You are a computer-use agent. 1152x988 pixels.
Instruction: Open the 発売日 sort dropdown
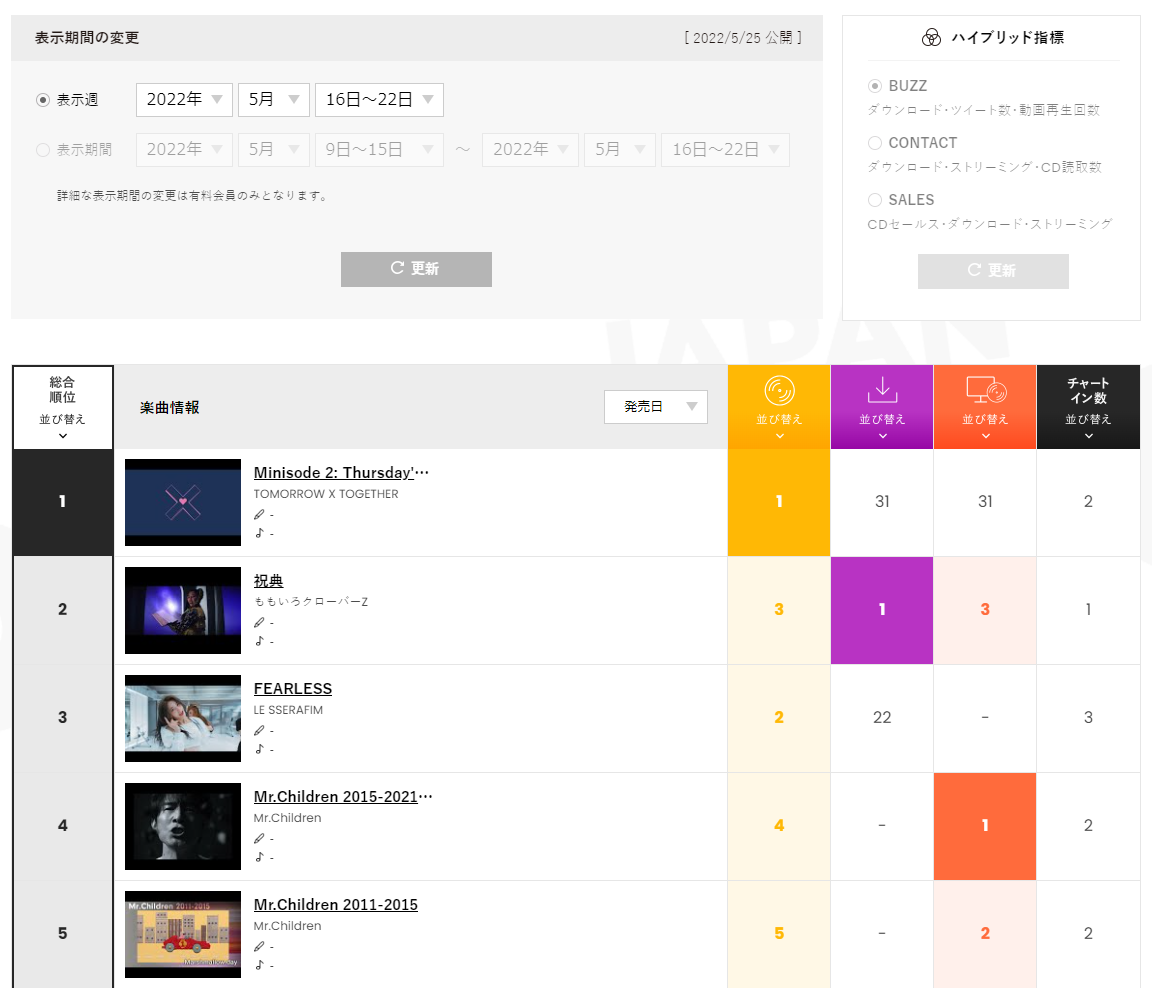(x=655, y=407)
